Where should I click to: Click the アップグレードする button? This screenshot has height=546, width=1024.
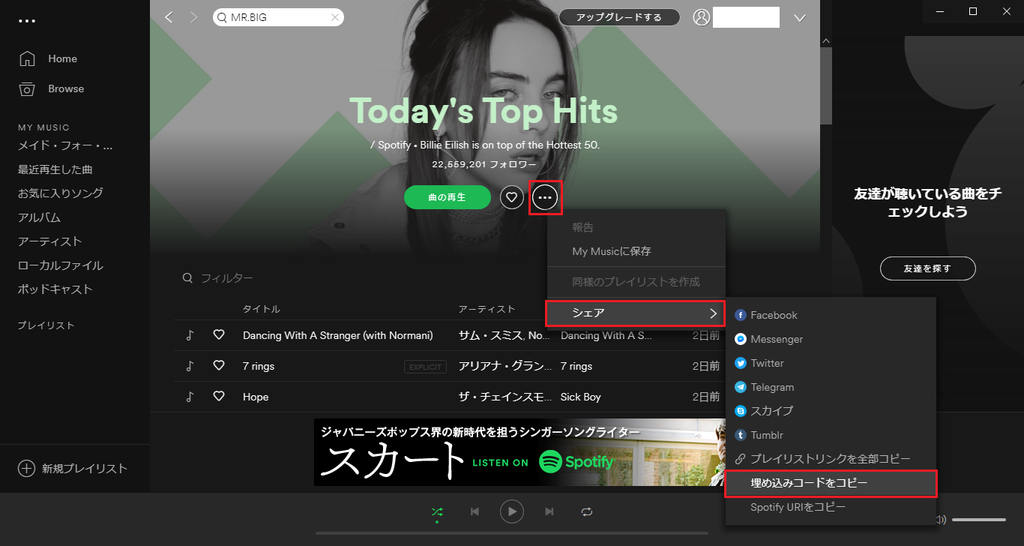pyautogui.click(x=619, y=18)
